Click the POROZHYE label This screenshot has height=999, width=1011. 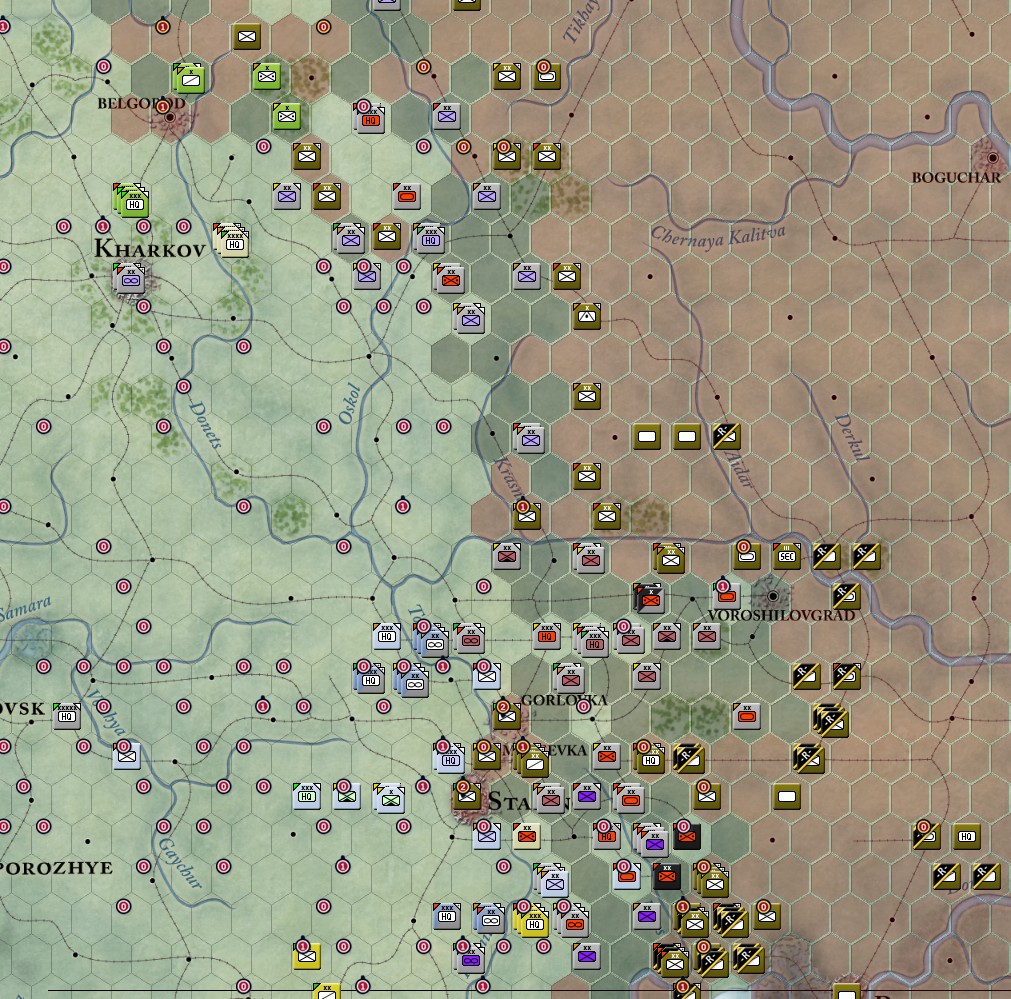coord(55,868)
